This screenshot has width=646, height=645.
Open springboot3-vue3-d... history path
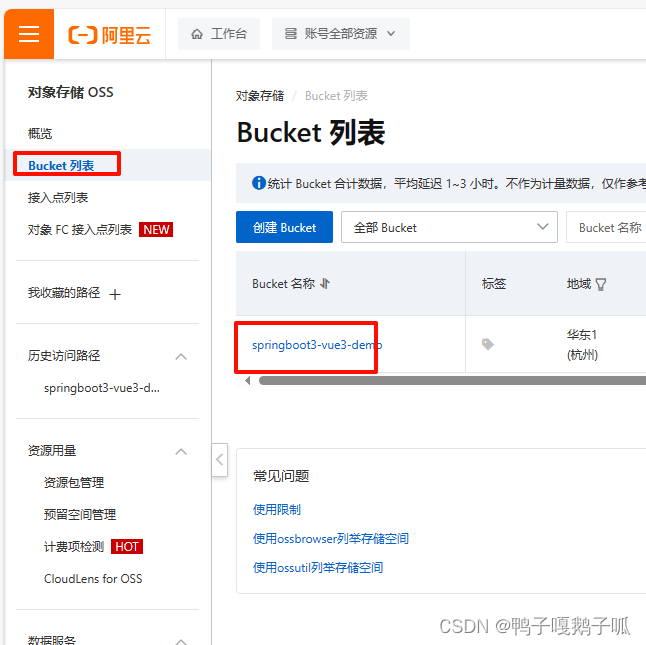pyautogui.click(x=102, y=388)
